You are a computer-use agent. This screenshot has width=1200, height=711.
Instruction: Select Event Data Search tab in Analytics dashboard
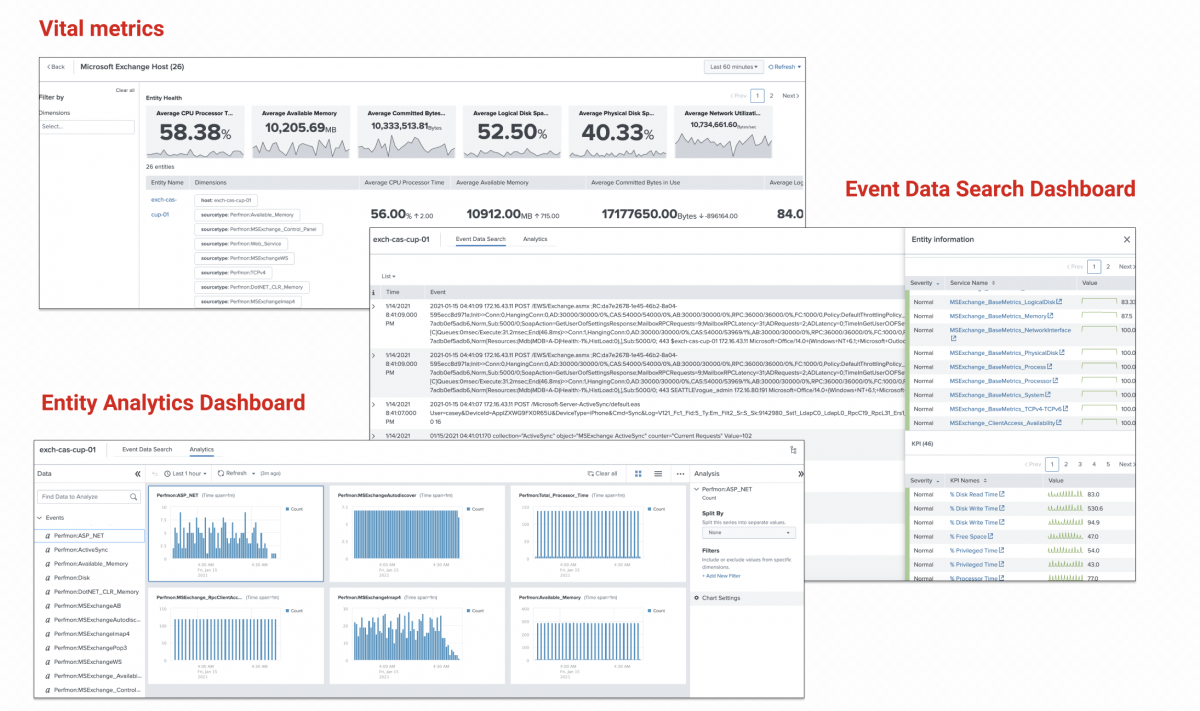[147, 450]
